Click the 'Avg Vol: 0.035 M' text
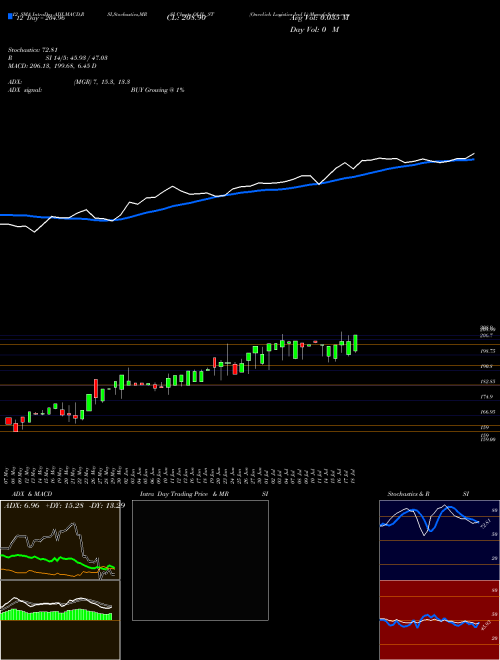 click(320, 18)
